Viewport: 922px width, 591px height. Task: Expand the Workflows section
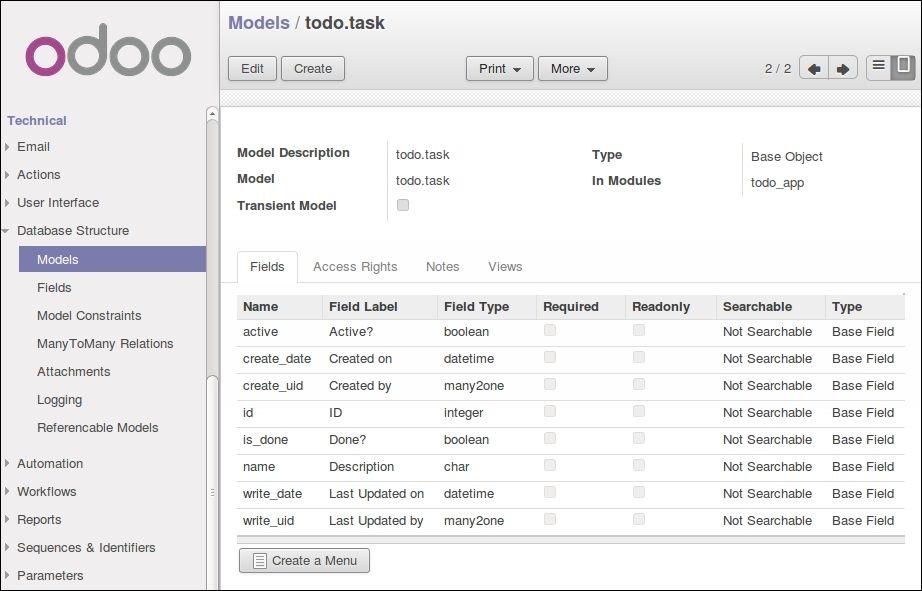(x=46, y=492)
